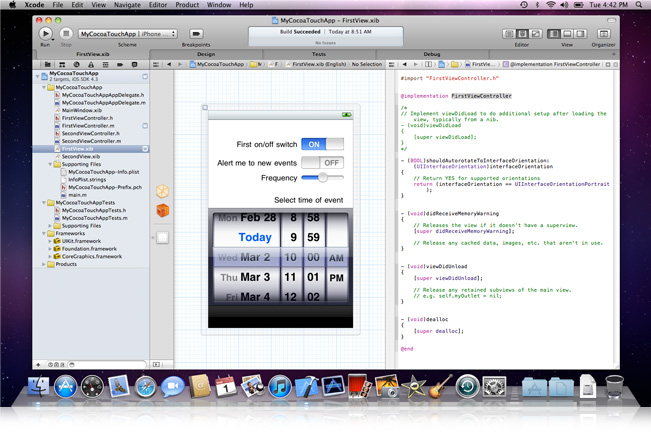Click the Run button in toolbar
Viewport: 651px width, 432px height.
[45, 33]
